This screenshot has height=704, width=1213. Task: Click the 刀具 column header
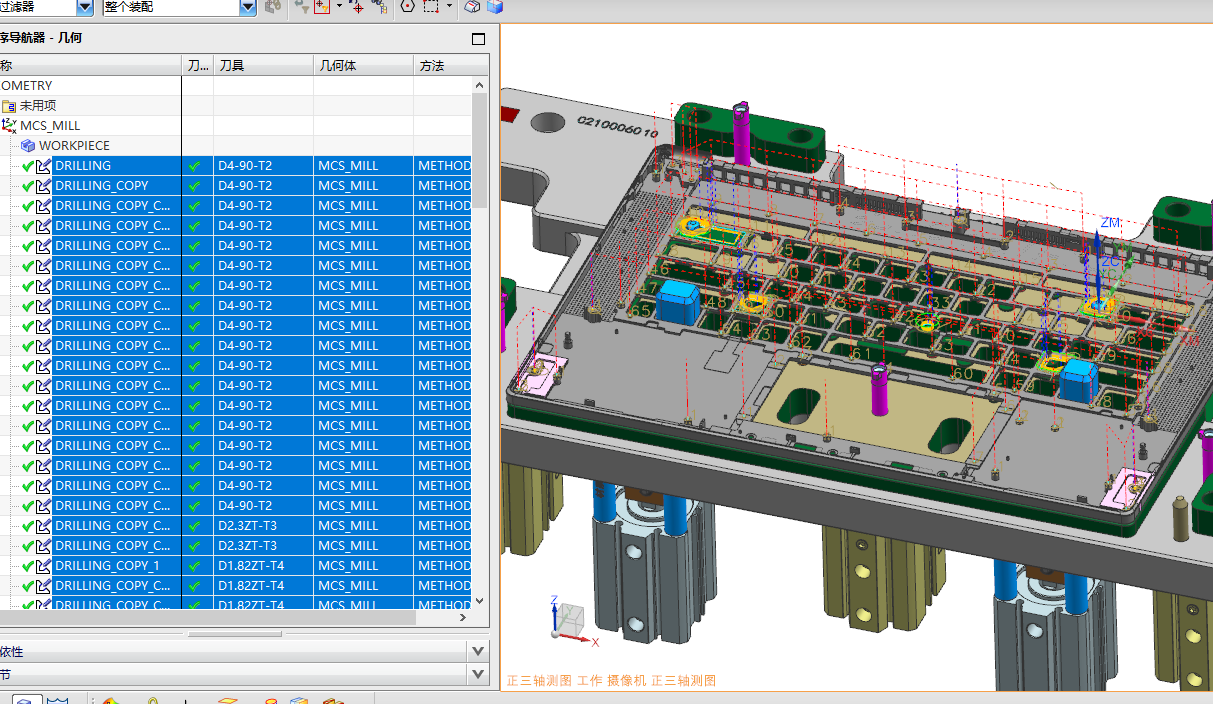tap(231, 66)
